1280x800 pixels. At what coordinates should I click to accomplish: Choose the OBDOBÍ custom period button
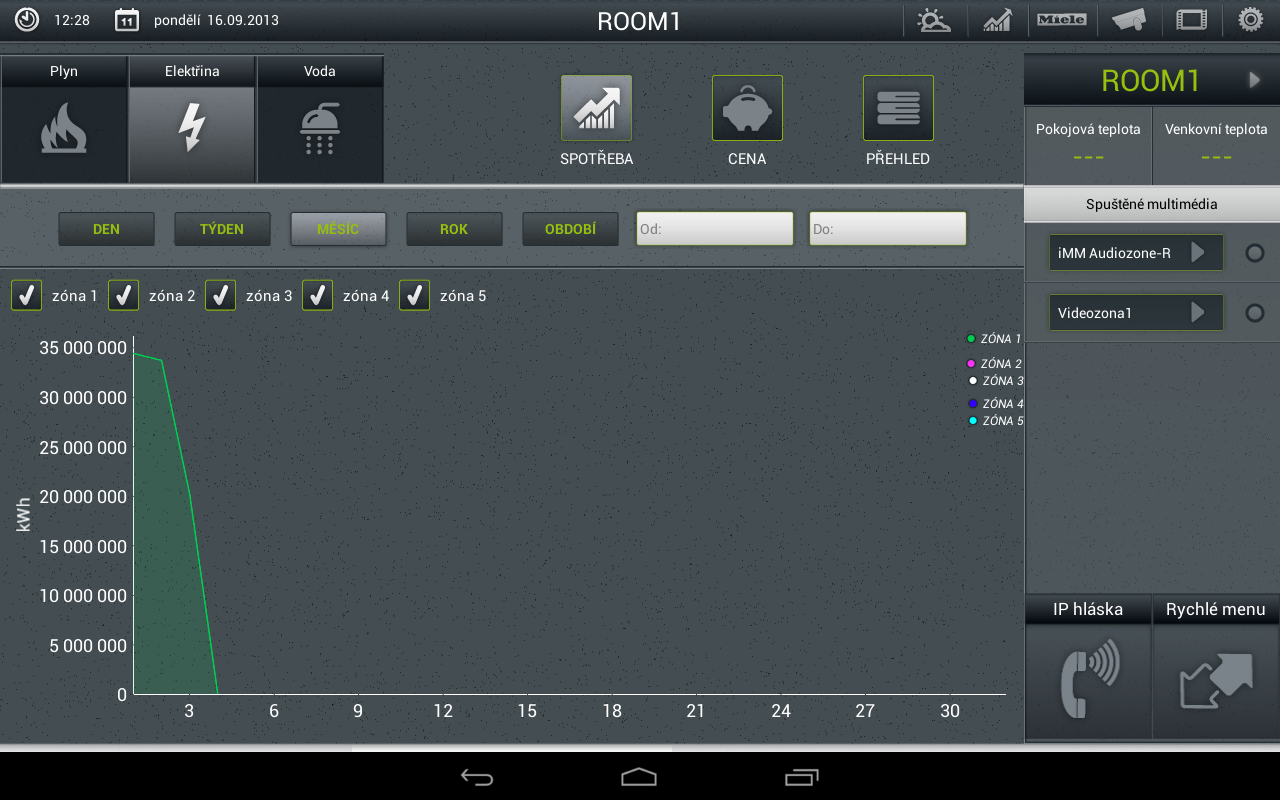pyautogui.click(x=570, y=229)
